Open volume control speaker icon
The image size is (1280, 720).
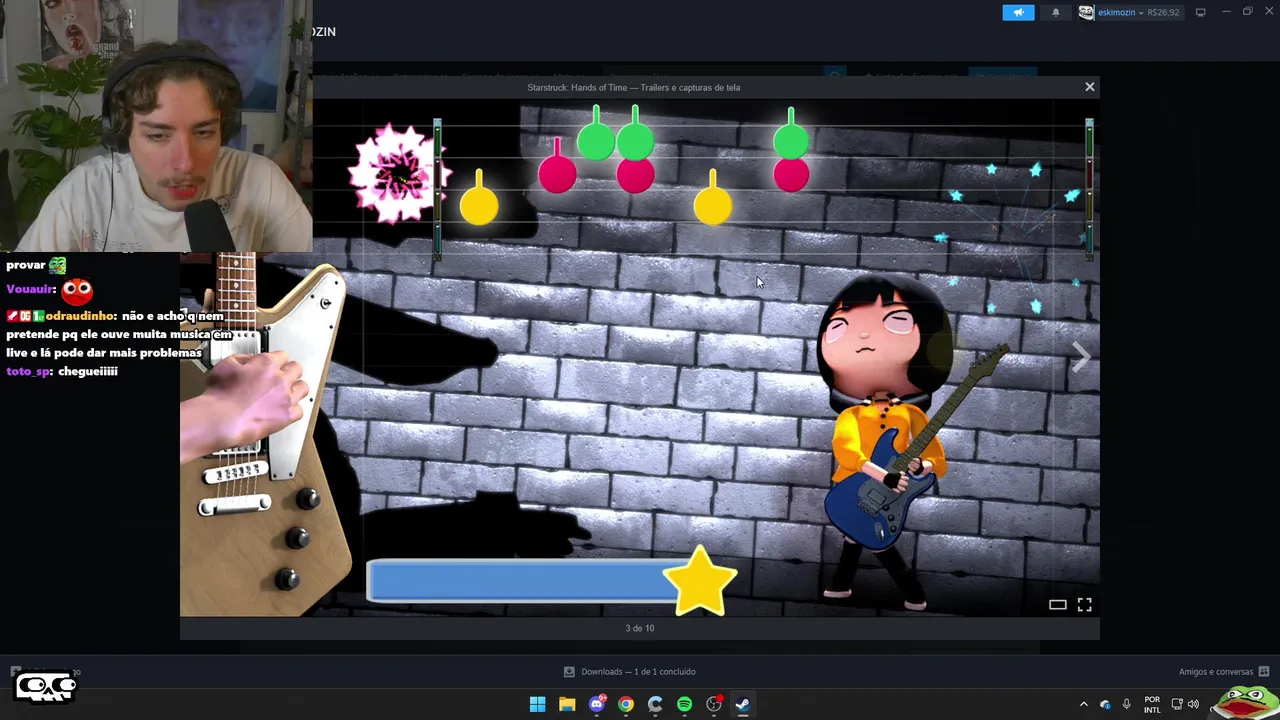[x=1193, y=704]
